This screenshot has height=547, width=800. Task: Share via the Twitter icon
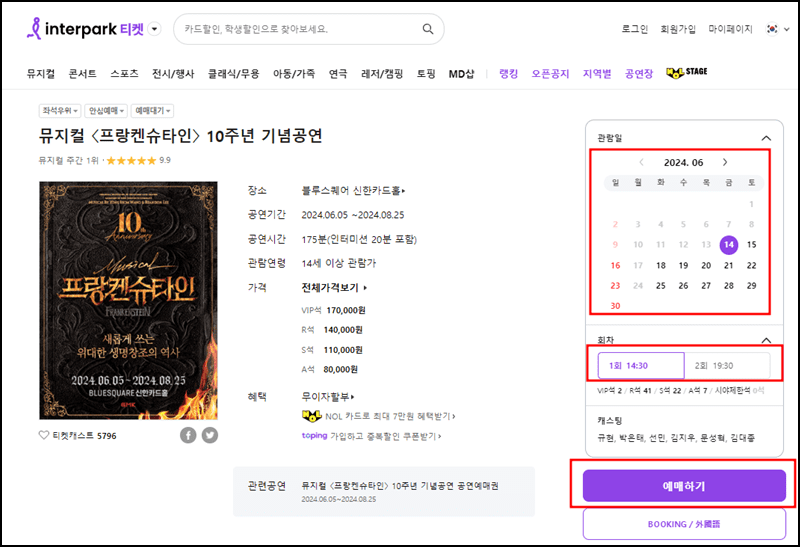(x=210, y=435)
